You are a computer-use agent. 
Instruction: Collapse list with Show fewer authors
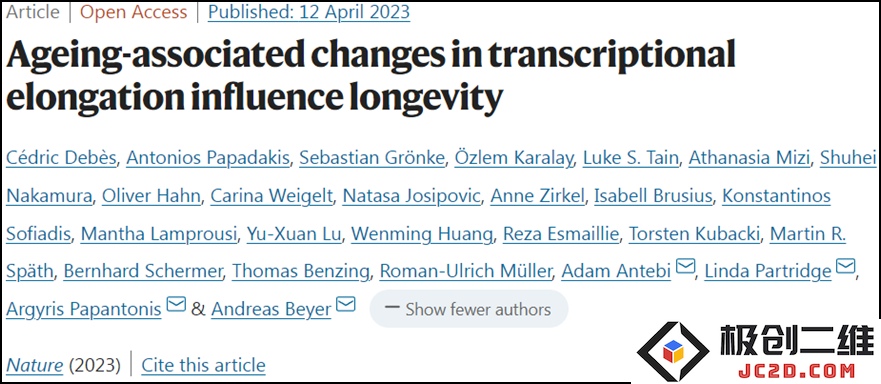coord(469,309)
